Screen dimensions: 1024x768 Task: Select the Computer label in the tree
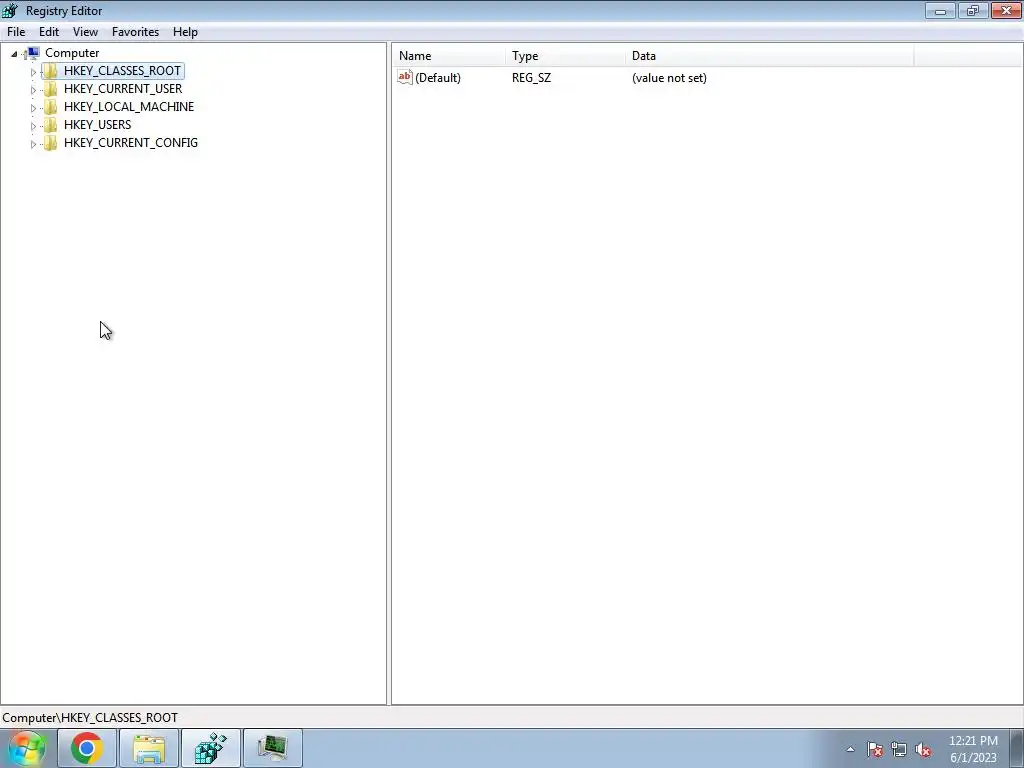72,53
